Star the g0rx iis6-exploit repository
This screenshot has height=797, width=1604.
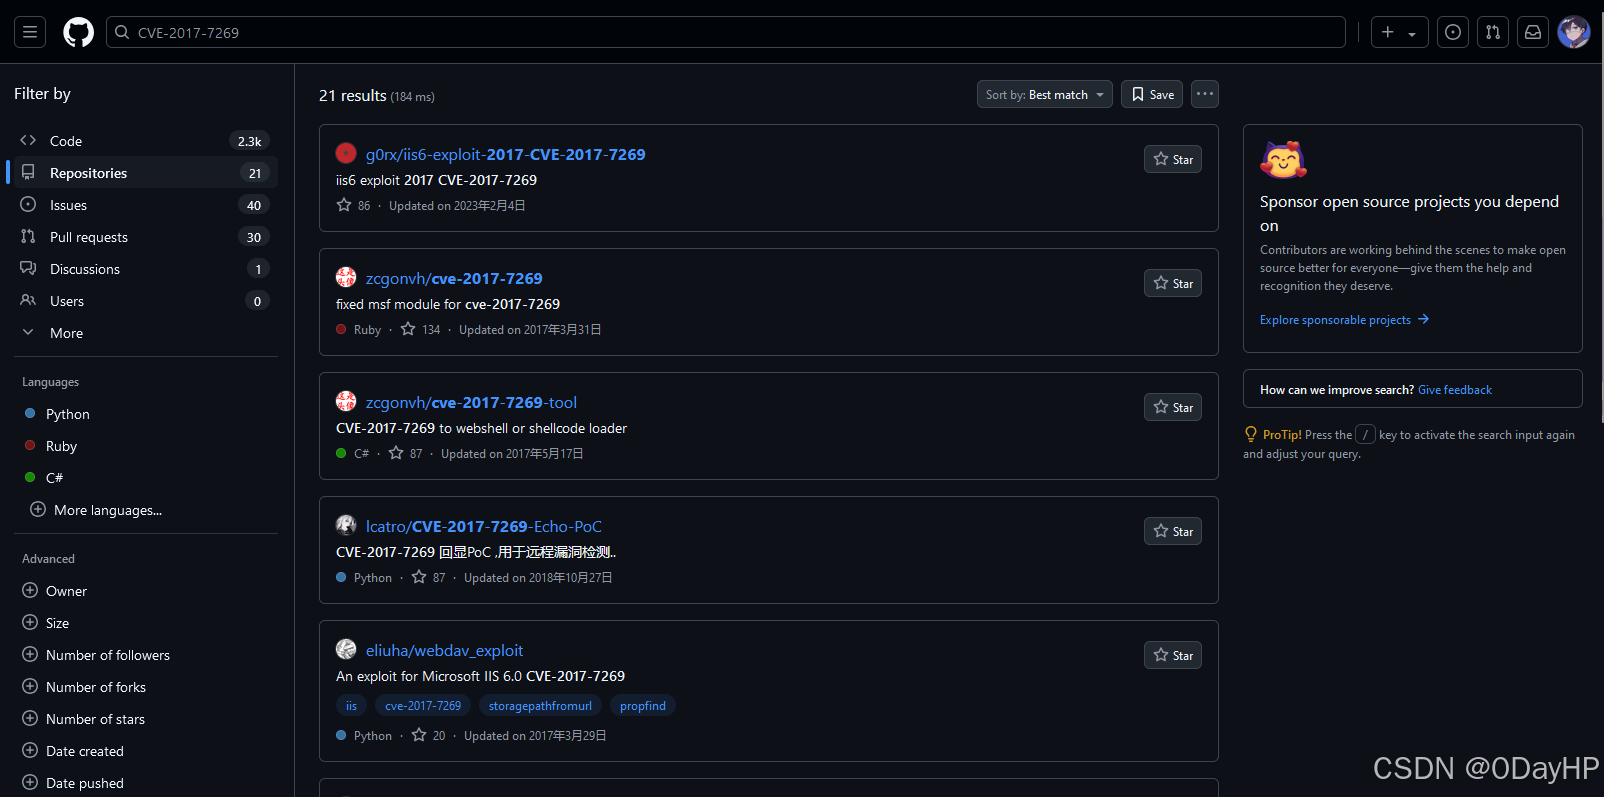point(1173,159)
